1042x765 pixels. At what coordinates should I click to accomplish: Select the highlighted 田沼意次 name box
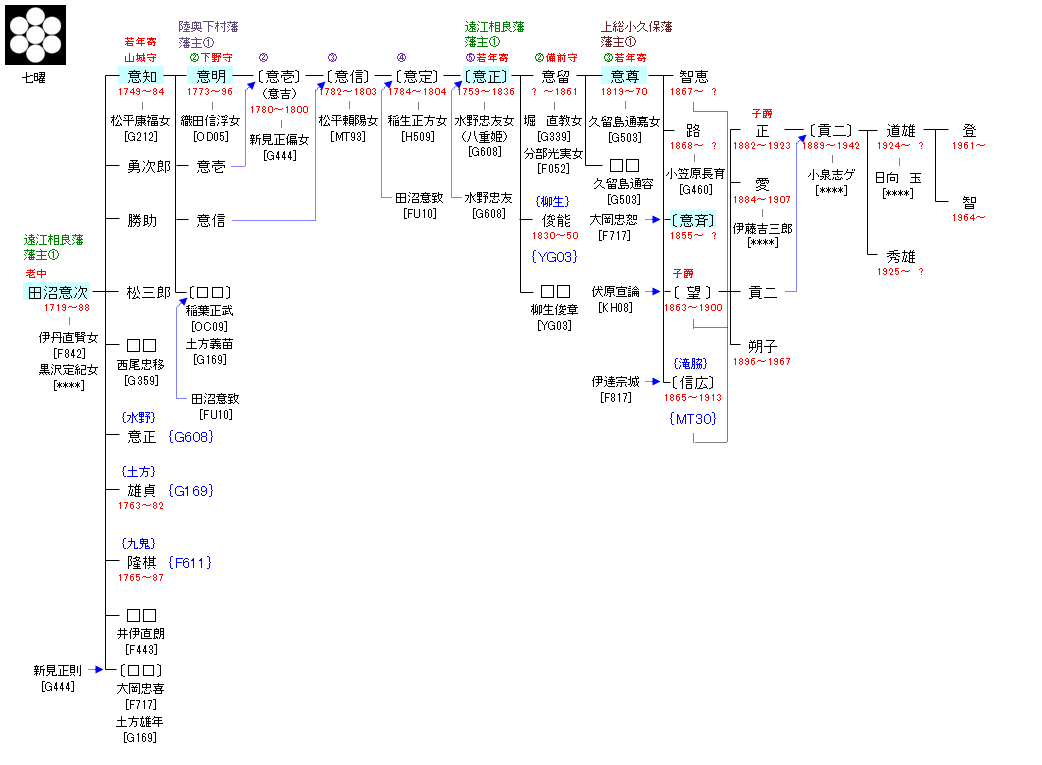click(55, 292)
